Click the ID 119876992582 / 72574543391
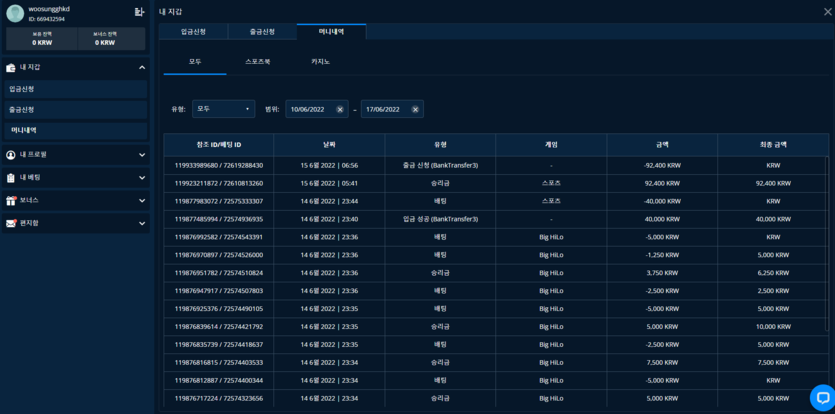This screenshot has width=835, height=414. coord(219,237)
